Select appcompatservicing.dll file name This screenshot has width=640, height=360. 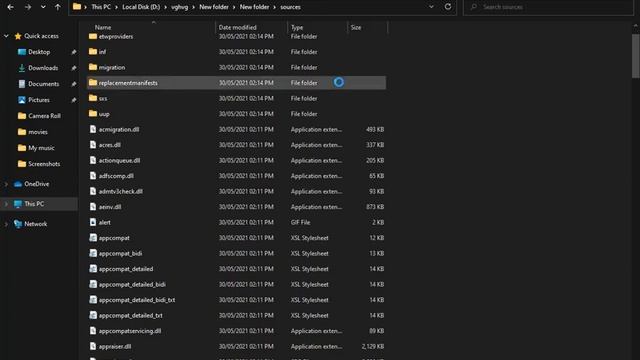[x=130, y=331]
